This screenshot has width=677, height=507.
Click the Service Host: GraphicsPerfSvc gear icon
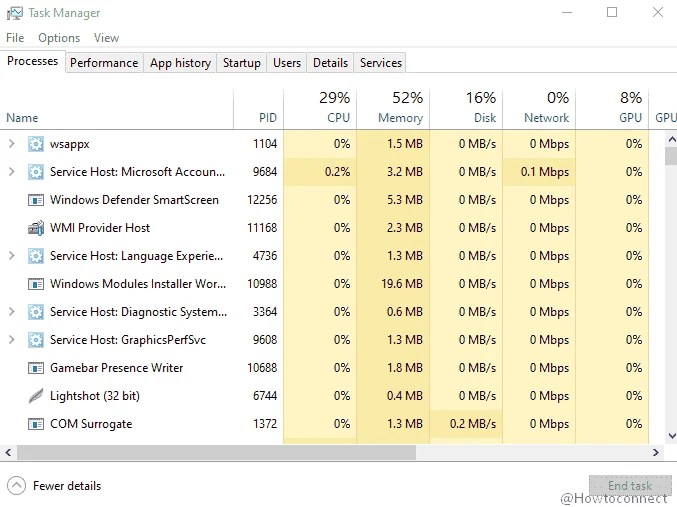tap(35, 340)
